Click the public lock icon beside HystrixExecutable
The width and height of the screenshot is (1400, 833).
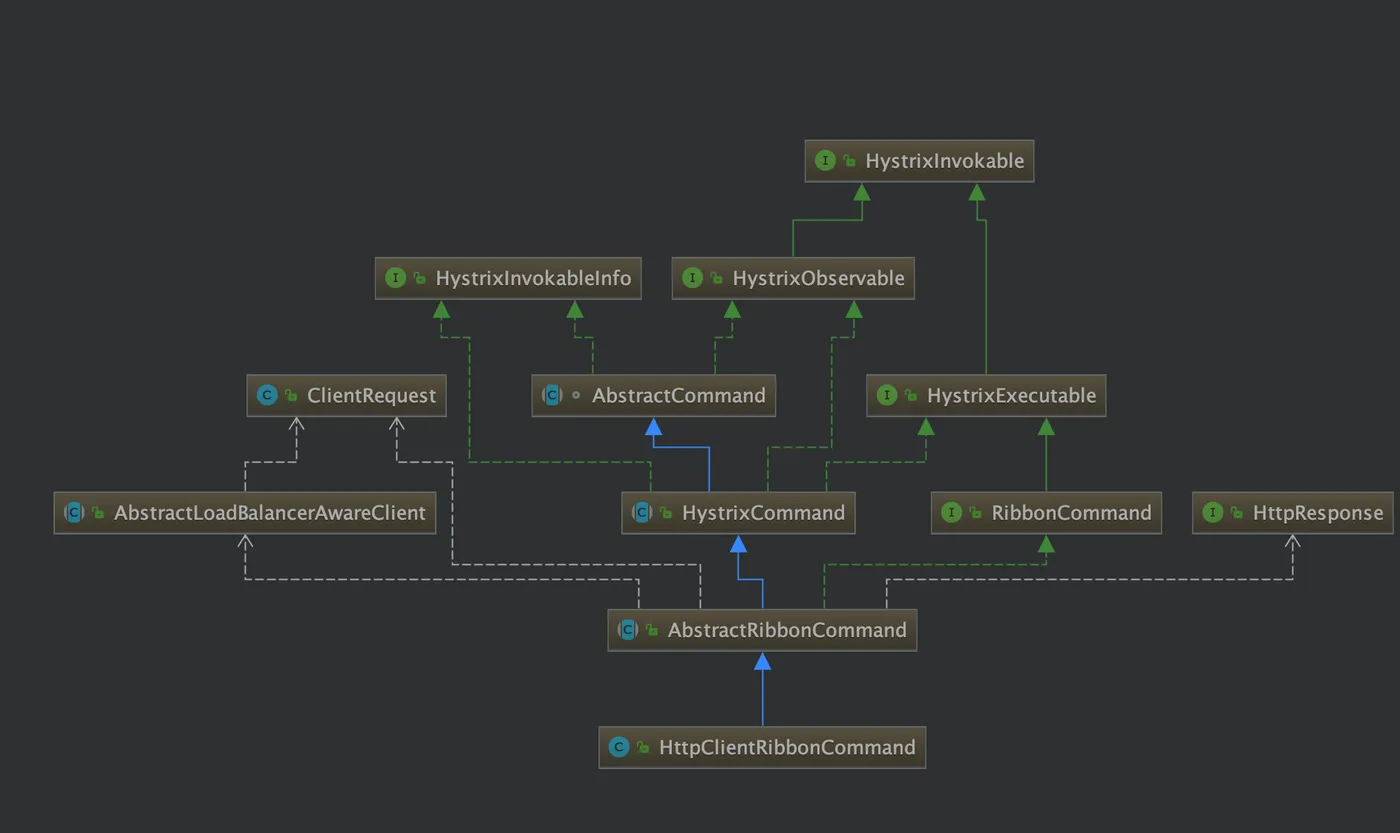tap(910, 395)
